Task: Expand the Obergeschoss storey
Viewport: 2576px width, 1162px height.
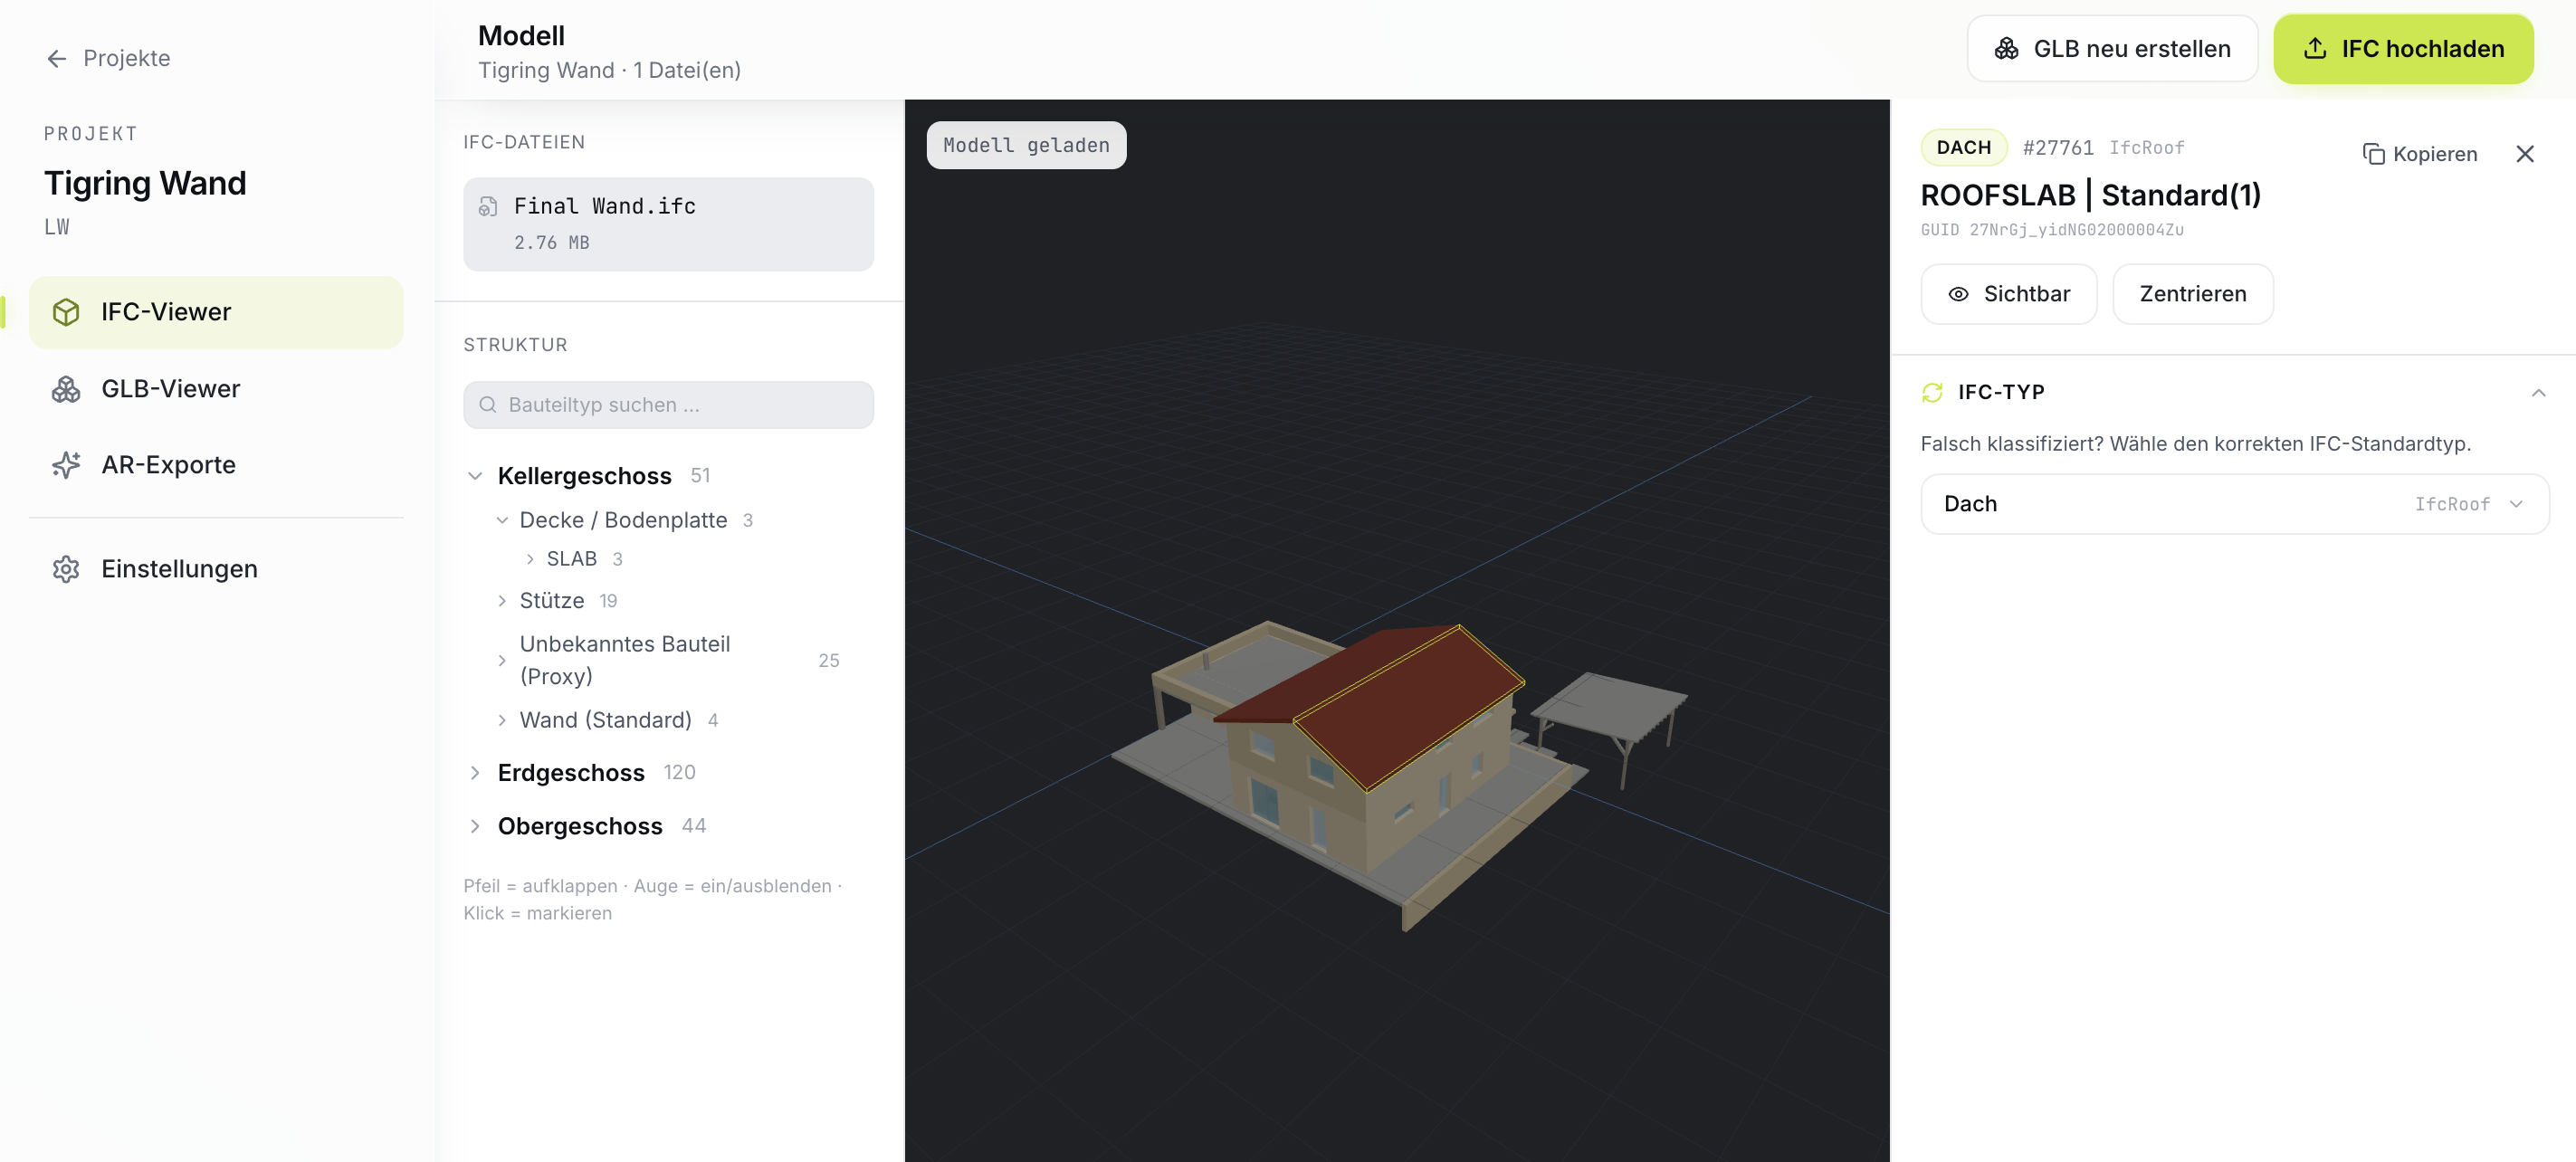Action: click(475, 826)
